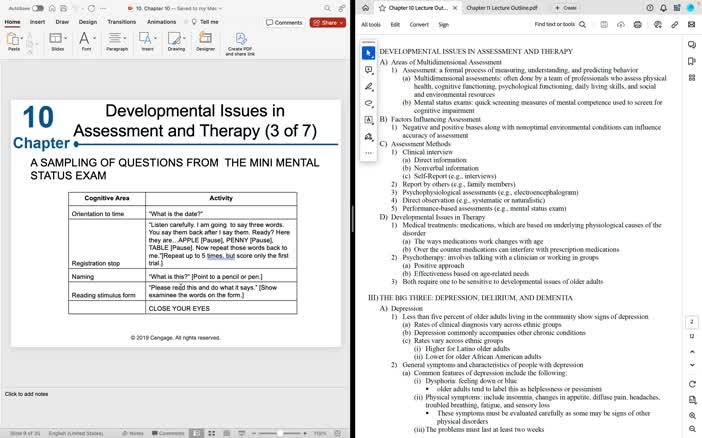Click the Acrobat Home icon

click(365, 8)
